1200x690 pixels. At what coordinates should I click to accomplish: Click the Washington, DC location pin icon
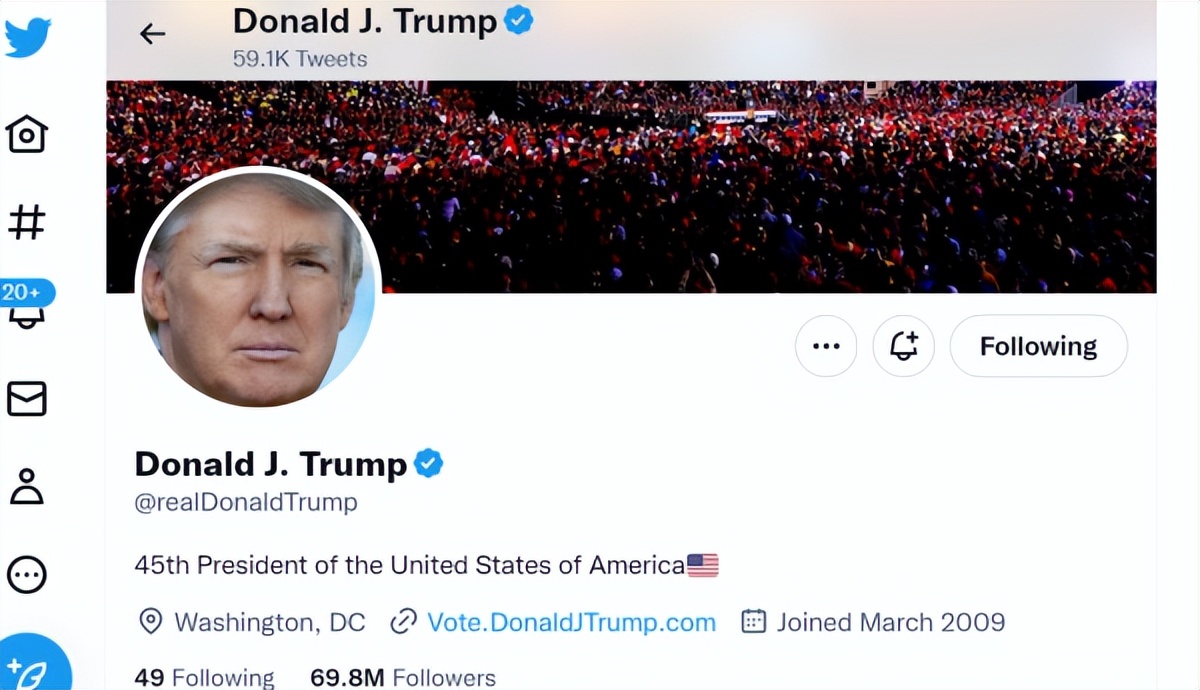tap(150, 622)
